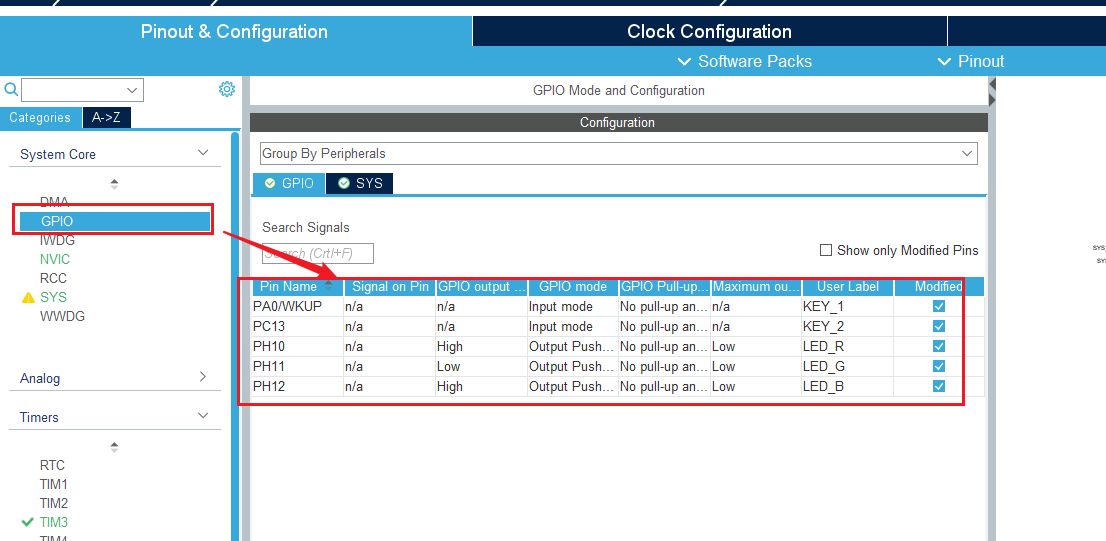This screenshot has height=541, width=1106.
Task: Click the TIM3 green checkmark icon
Action: click(x=27, y=522)
